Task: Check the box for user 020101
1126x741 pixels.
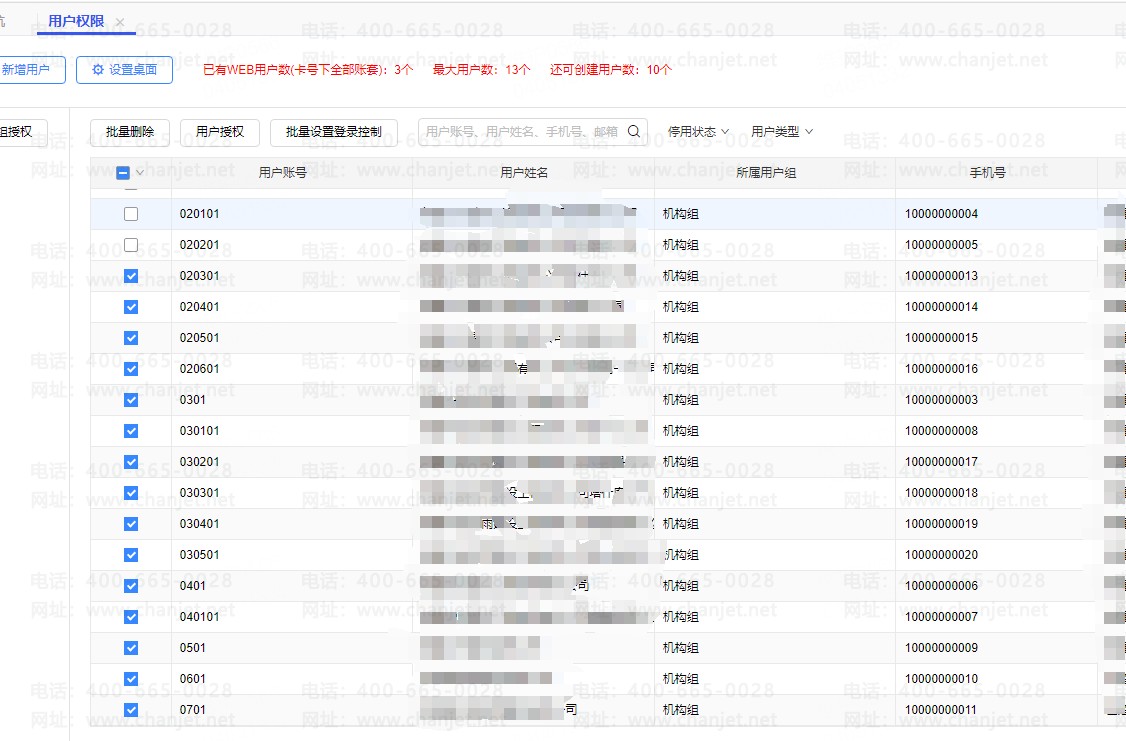Action: (x=131, y=214)
